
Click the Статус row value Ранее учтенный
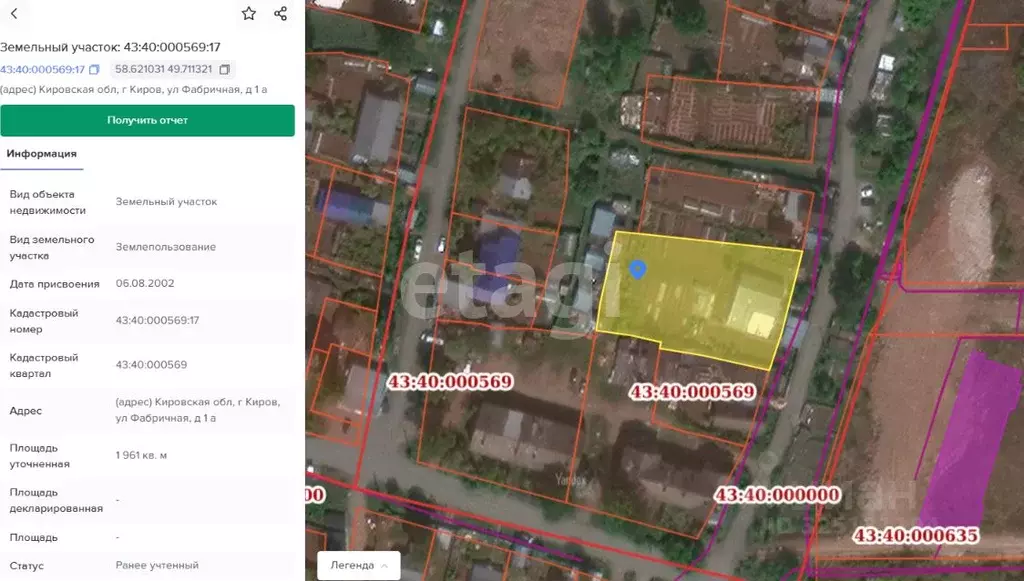[157, 565]
